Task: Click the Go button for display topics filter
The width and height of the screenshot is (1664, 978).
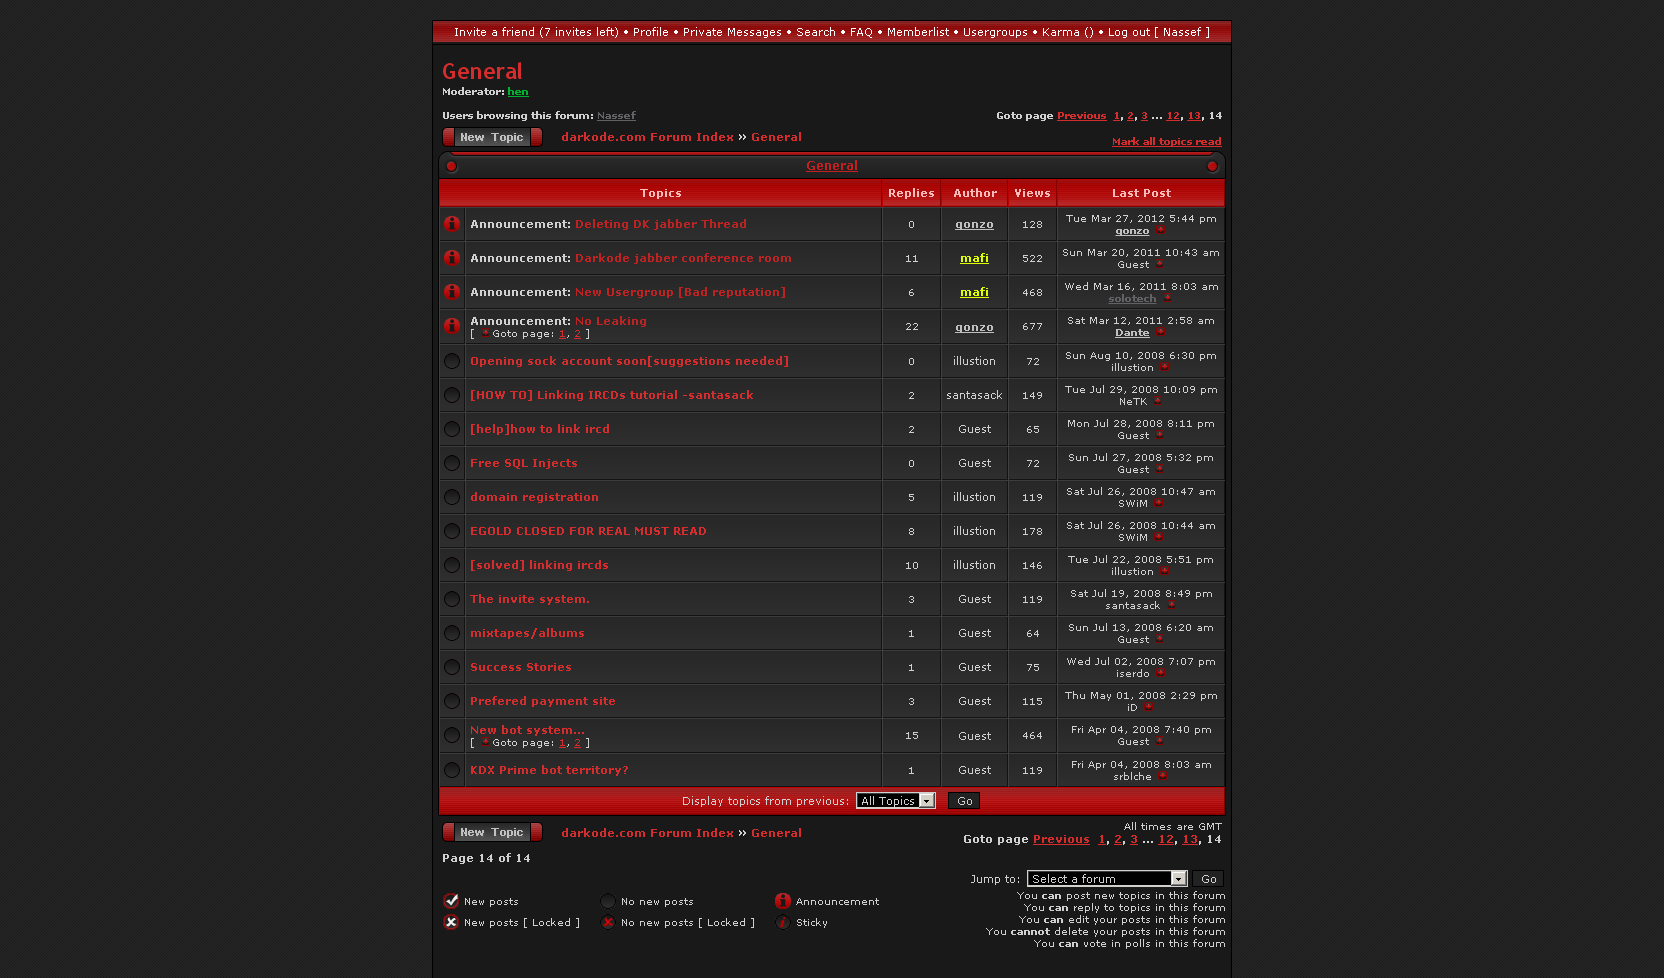Action: (x=964, y=801)
